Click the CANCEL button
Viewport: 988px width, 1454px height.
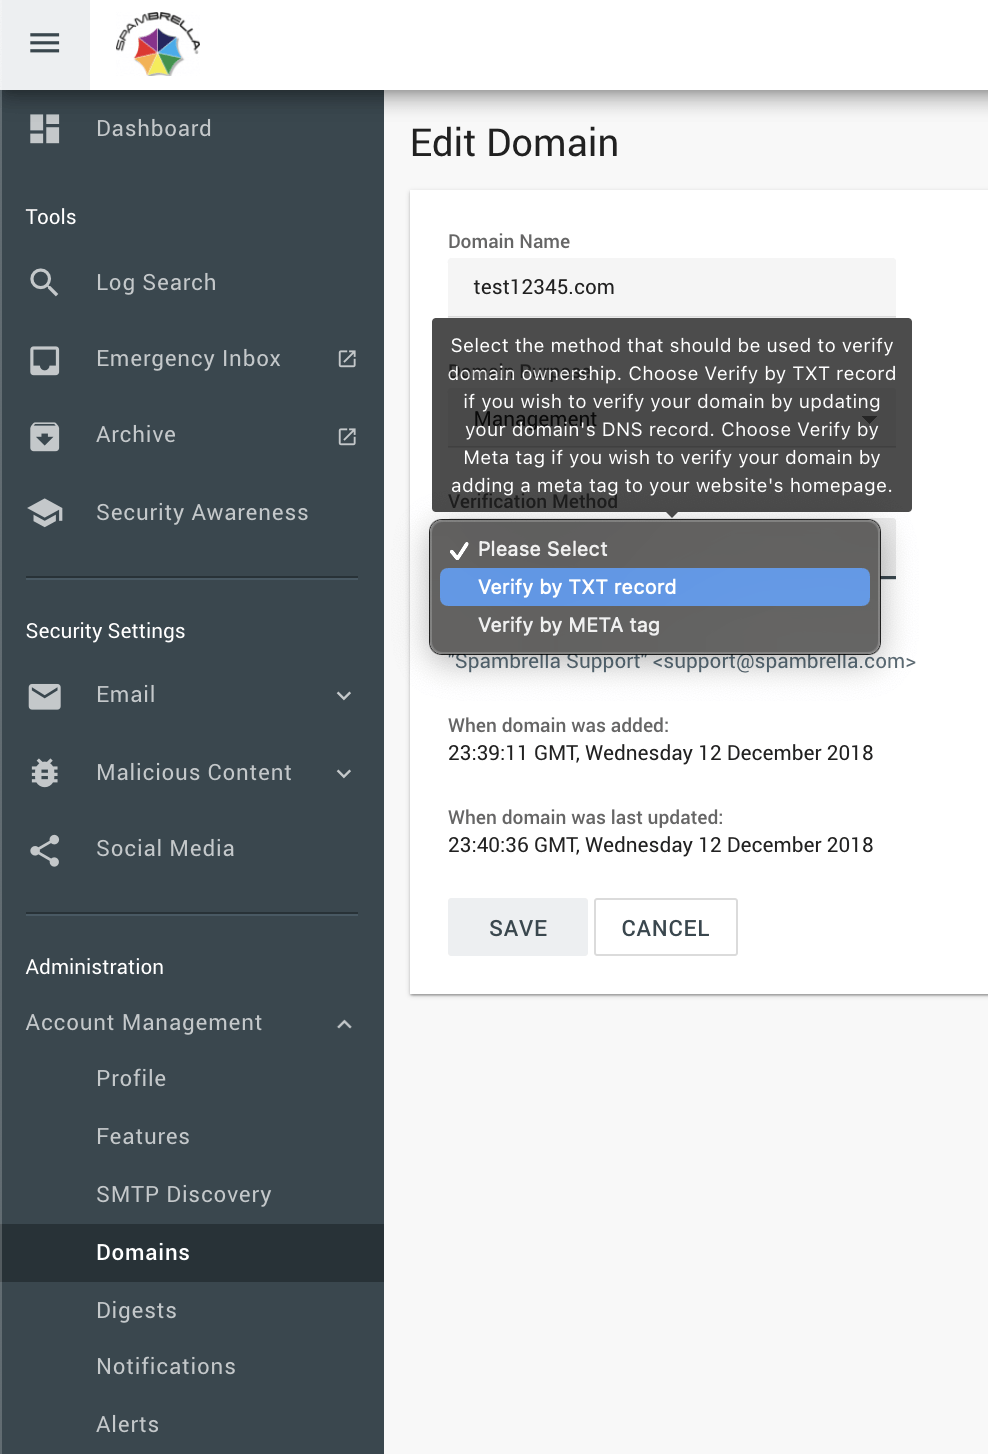(666, 927)
